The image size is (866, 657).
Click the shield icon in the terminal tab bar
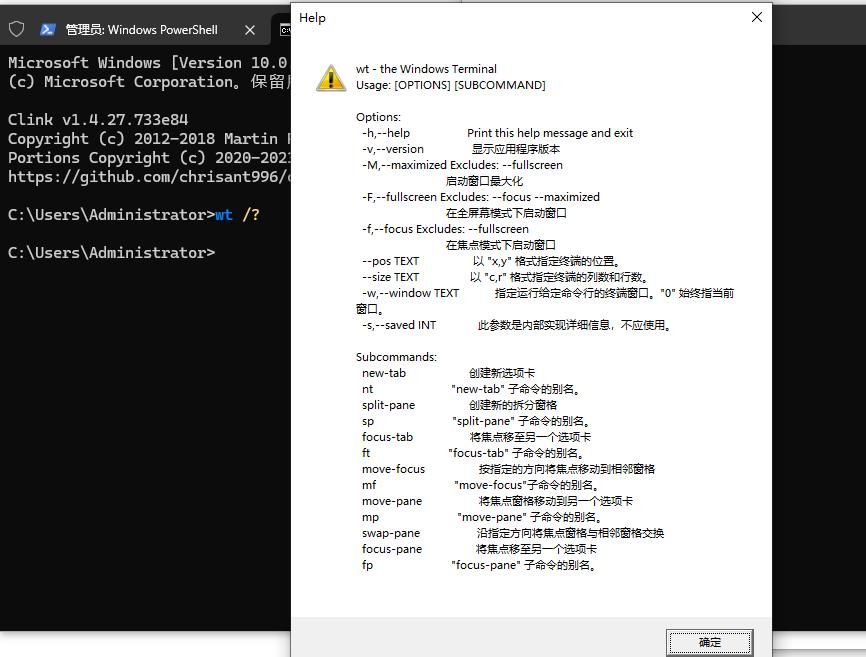tap(15, 30)
